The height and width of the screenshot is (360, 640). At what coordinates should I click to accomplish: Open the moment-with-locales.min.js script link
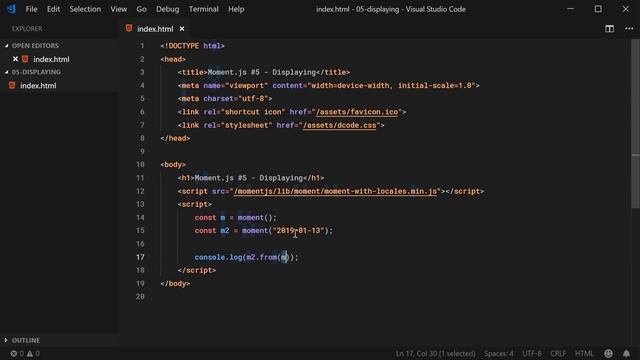pyautogui.click(x=335, y=191)
